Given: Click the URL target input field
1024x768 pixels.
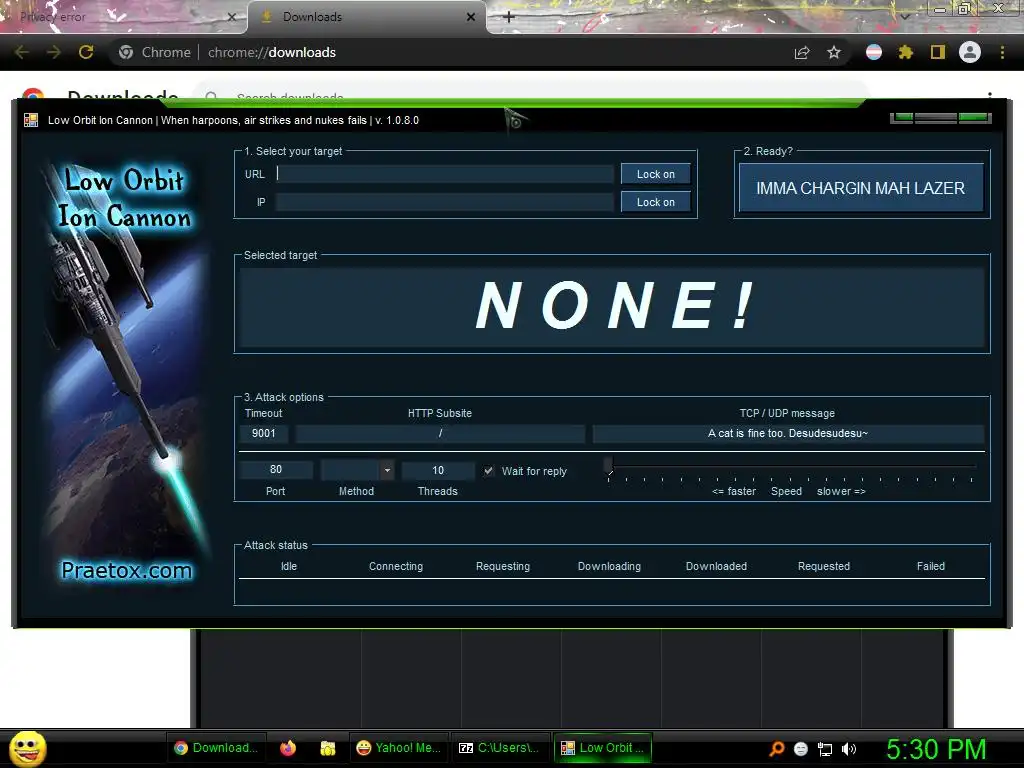Looking at the screenshot, I should [445, 174].
